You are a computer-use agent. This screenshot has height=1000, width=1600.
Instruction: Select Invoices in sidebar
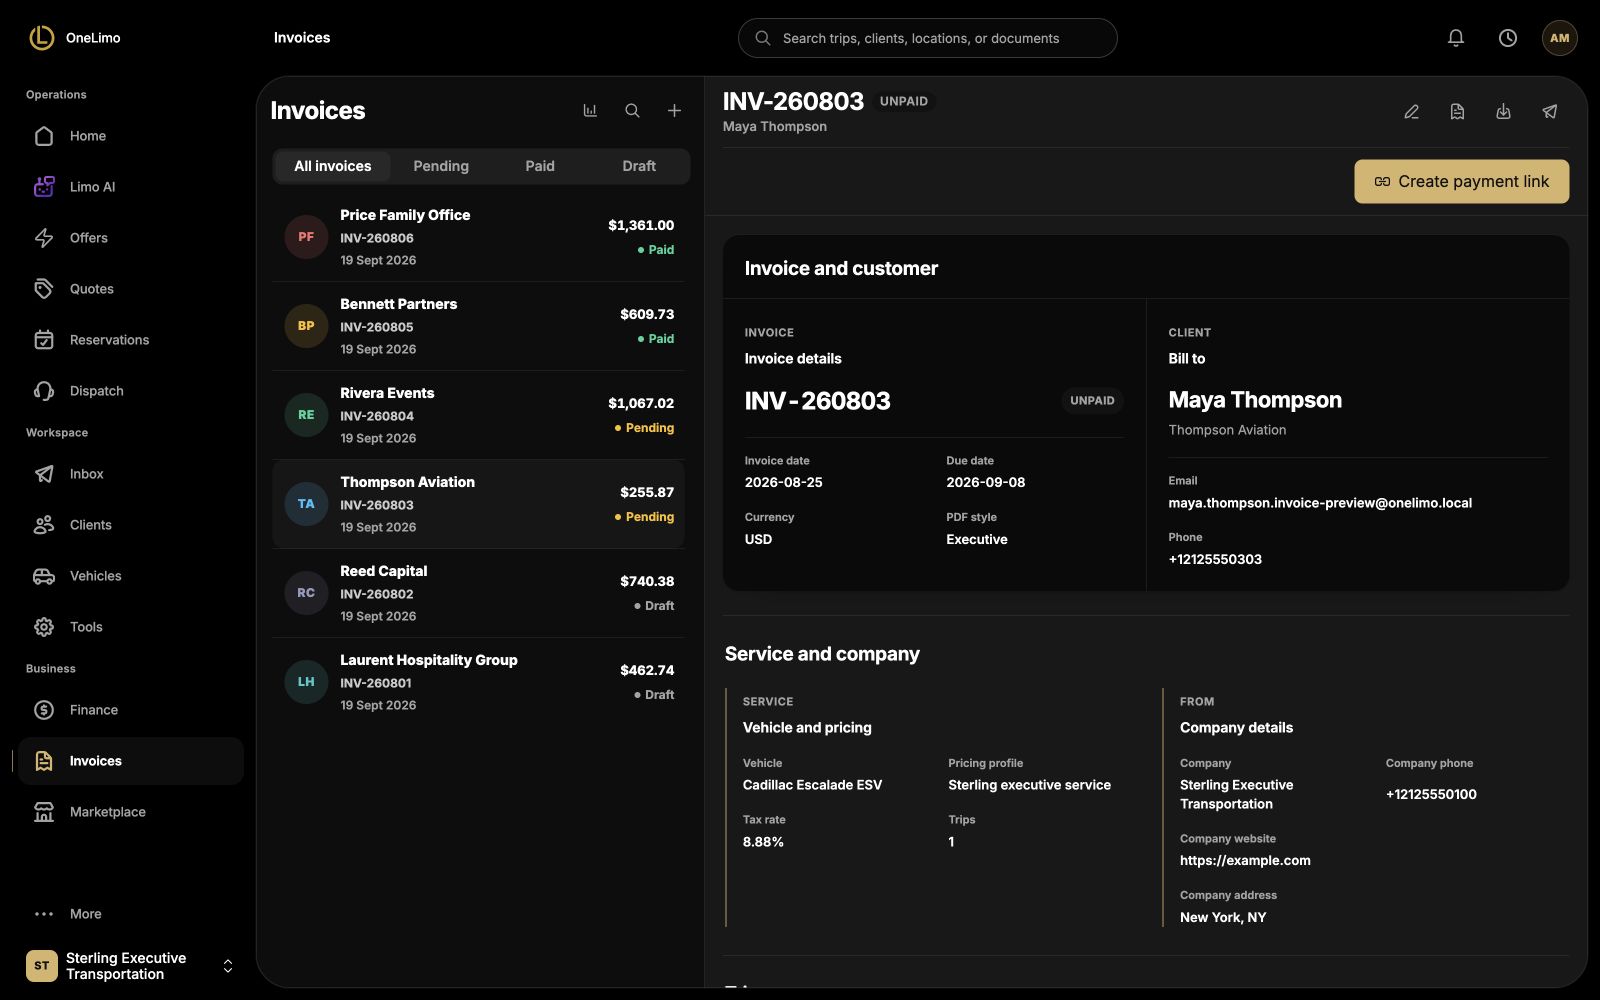point(131,761)
